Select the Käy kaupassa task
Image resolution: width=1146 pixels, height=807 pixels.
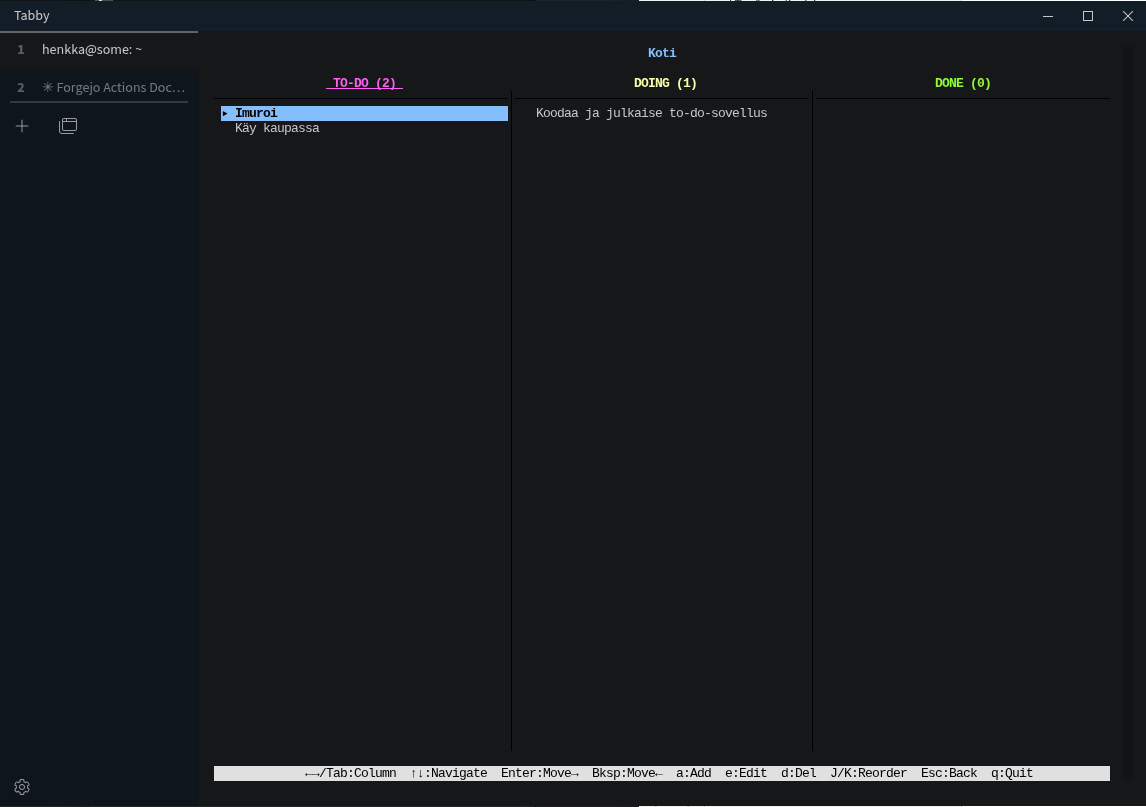click(x=277, y=129)
